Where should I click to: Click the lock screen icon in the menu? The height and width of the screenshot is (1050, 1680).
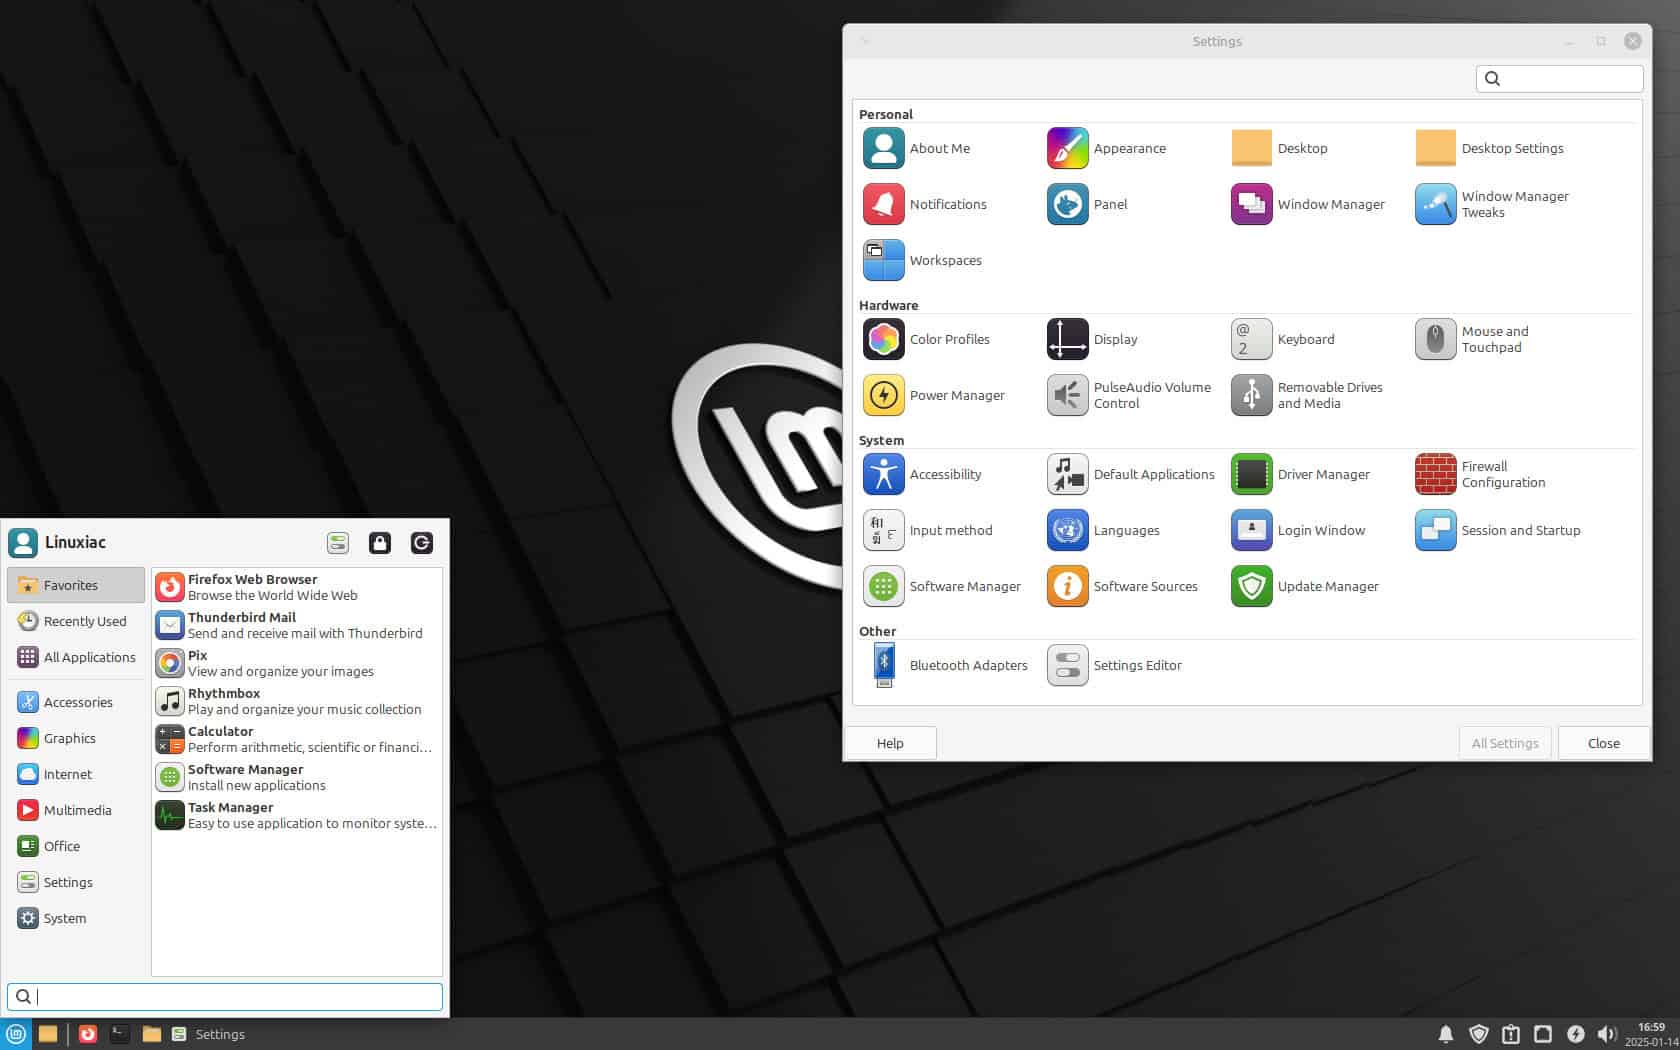click(x=380, y=543)
